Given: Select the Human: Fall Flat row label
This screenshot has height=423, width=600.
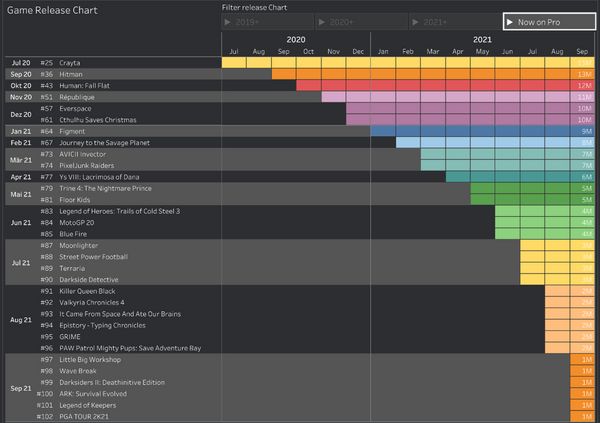Looking at the screenshot, I should (85, 86).
